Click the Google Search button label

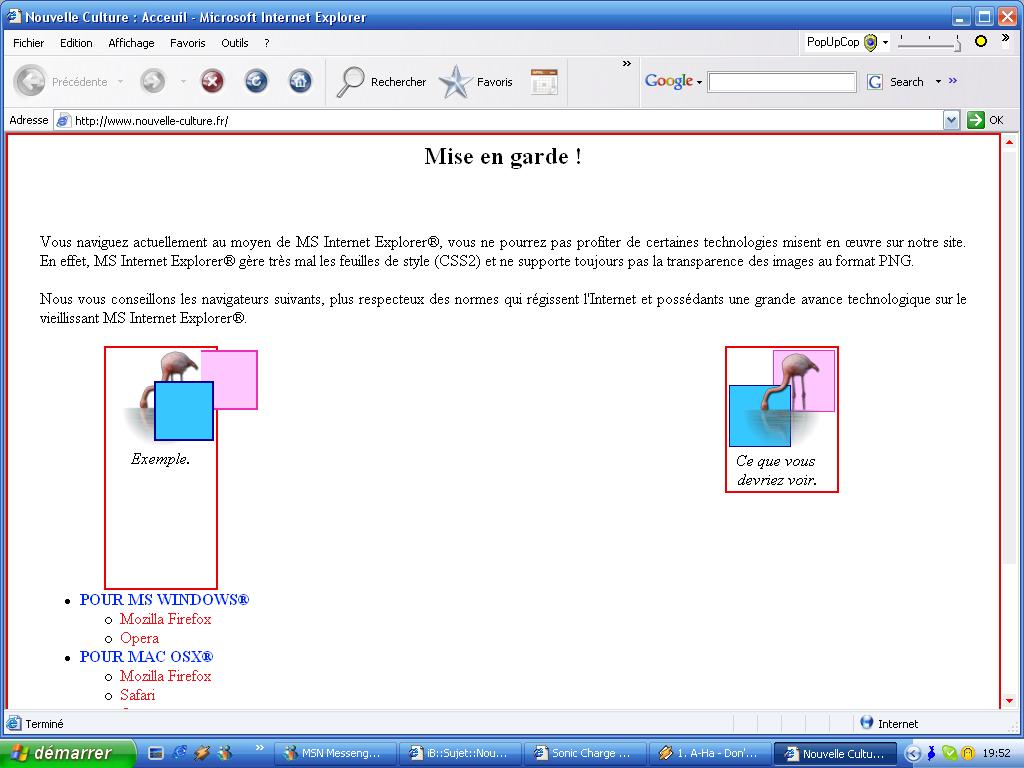click(x=906, y=82)
